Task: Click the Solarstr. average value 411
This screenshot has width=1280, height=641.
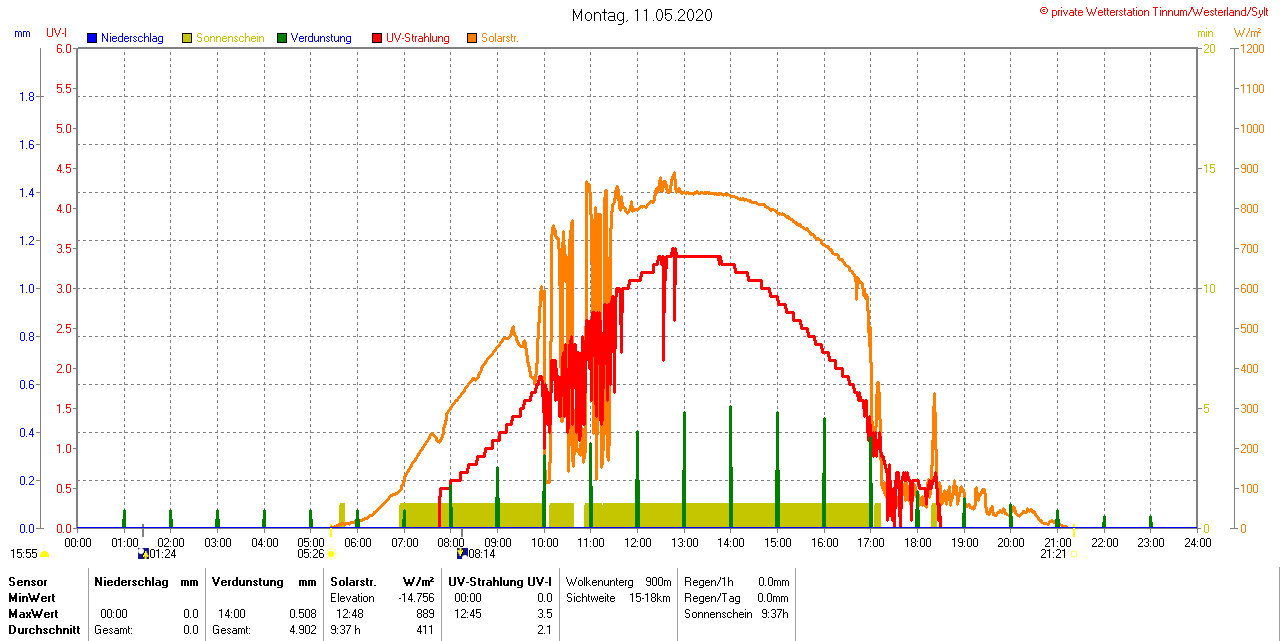Action: [426, 630]
